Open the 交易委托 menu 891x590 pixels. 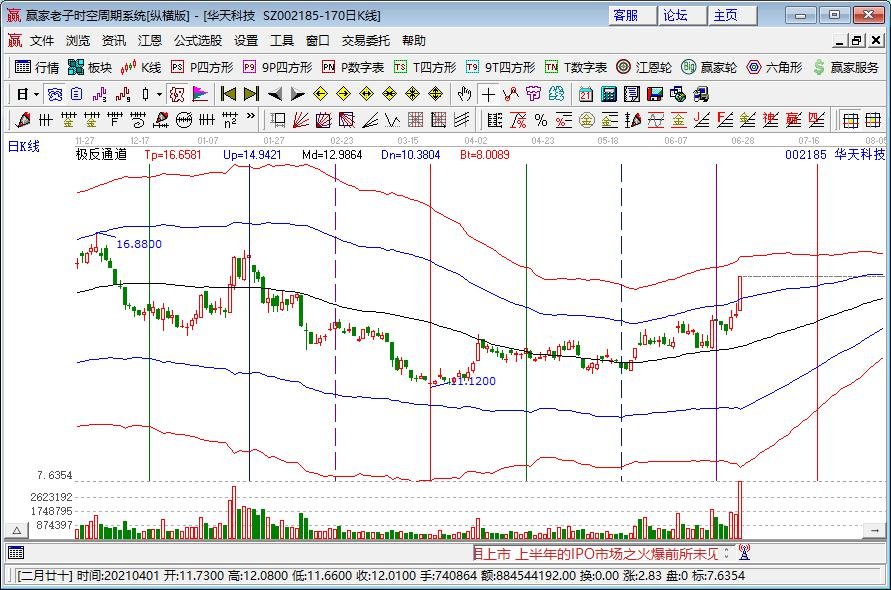pyautogui.click(x=366, y=41)
